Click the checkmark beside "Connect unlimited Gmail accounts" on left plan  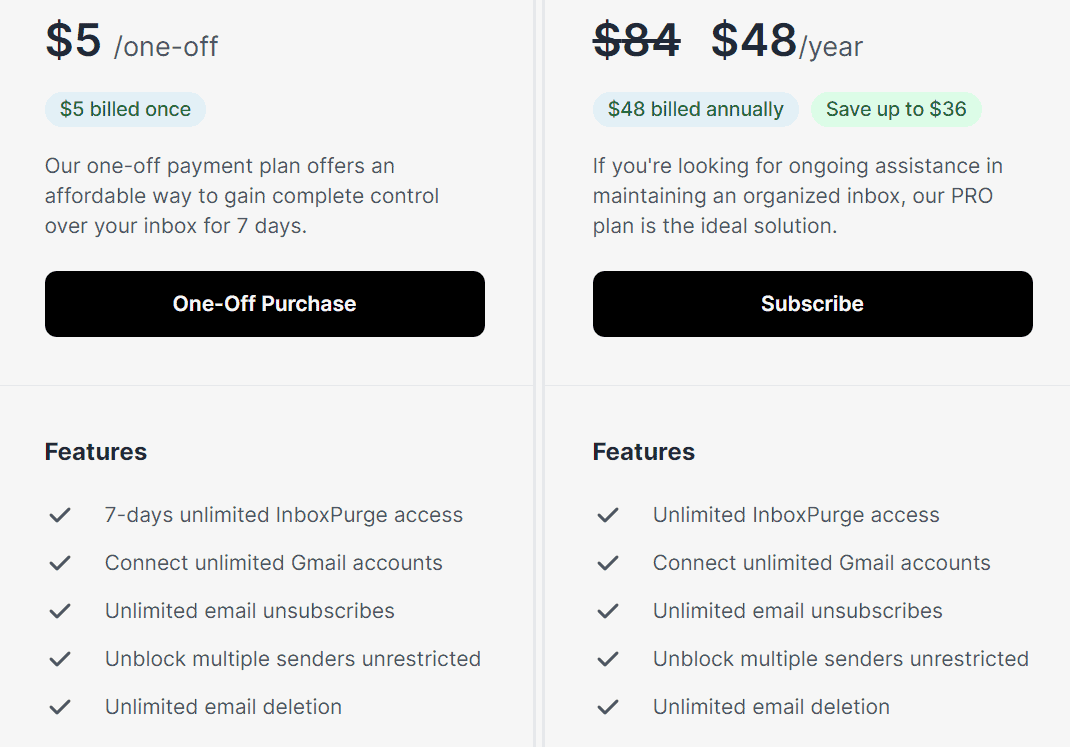tap(59, 562)
